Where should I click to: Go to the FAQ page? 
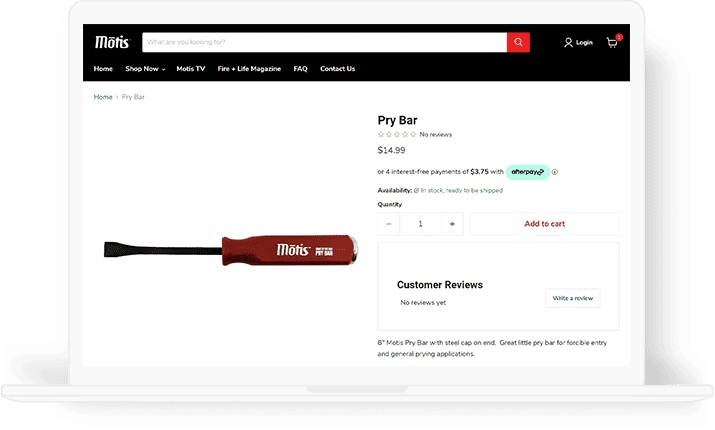(301, 69)
